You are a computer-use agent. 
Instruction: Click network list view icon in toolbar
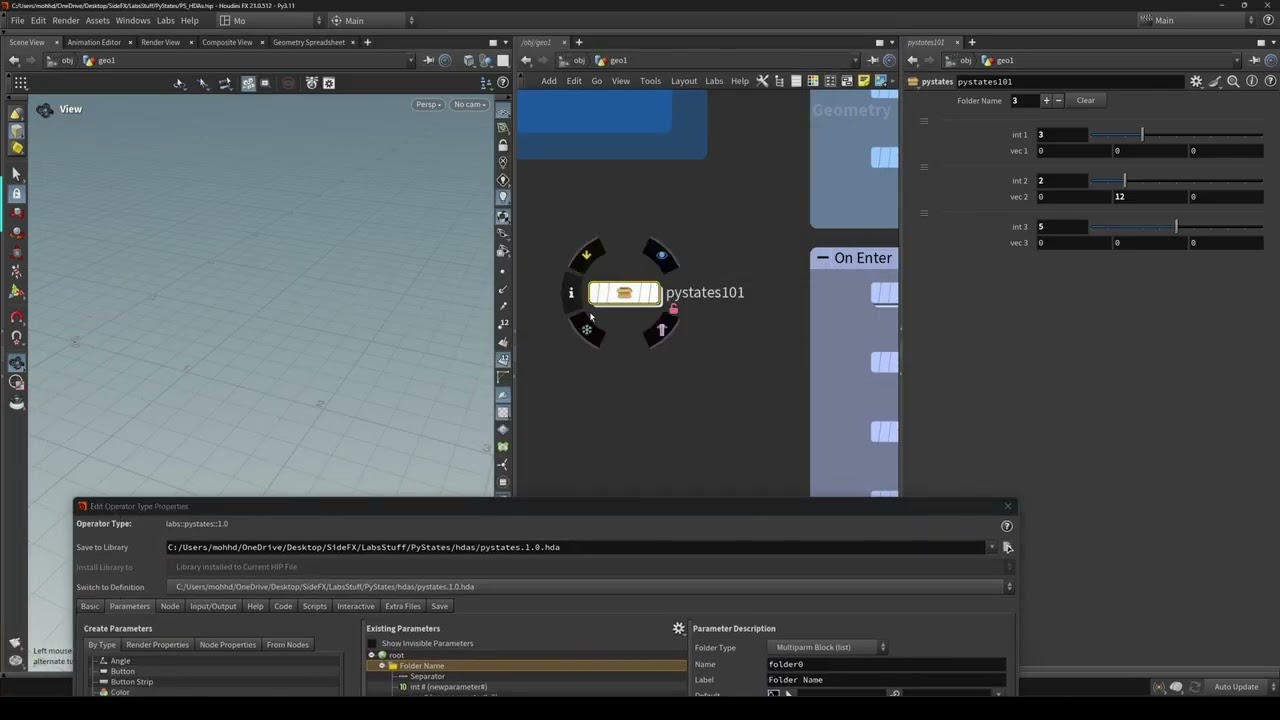[x=796, y=81]
